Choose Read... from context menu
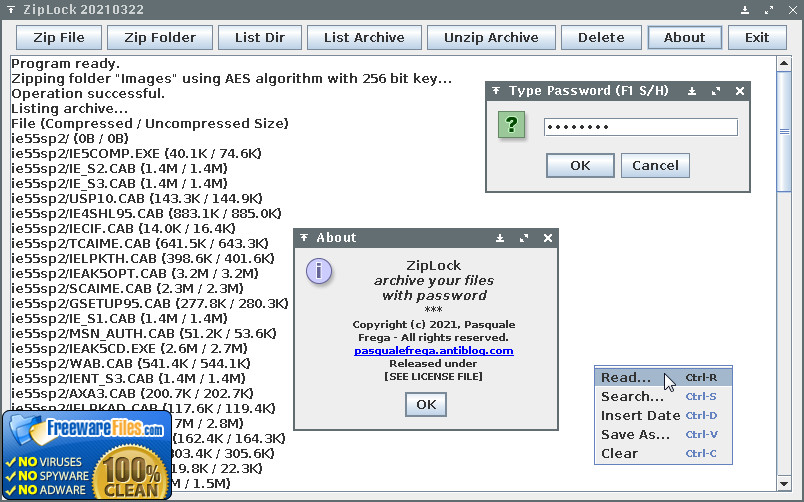Screen dimensions: 804x502 (x=663, y=377)
